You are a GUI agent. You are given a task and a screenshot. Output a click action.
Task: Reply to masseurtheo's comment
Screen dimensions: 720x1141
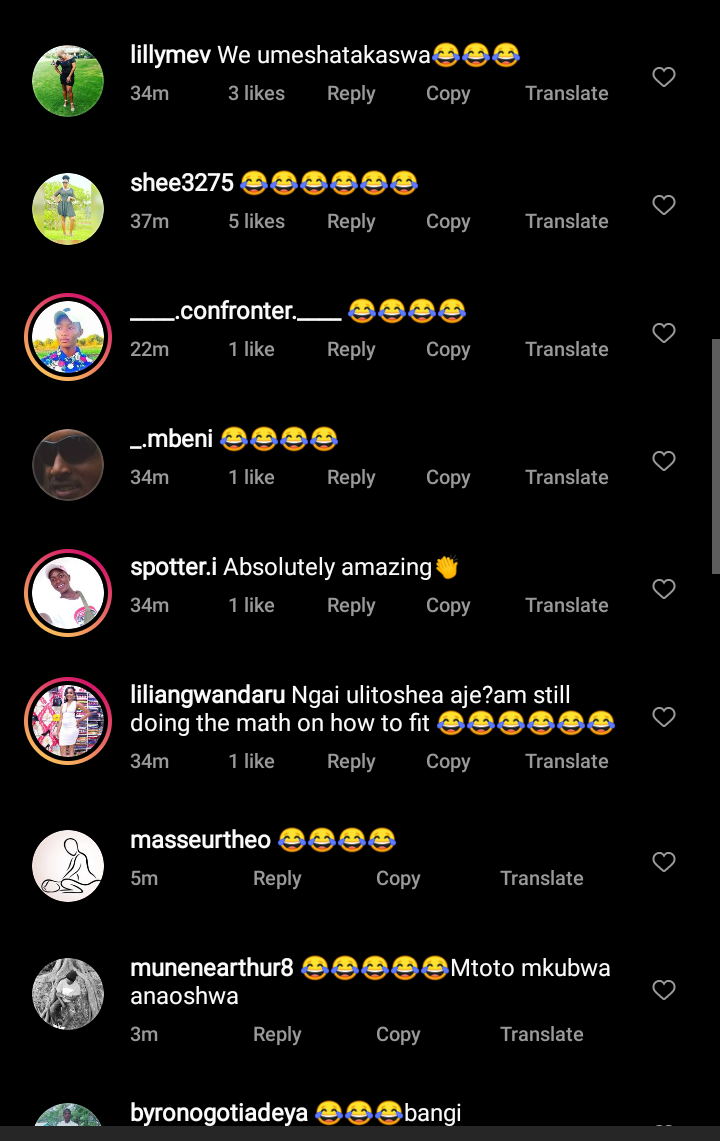277,878
